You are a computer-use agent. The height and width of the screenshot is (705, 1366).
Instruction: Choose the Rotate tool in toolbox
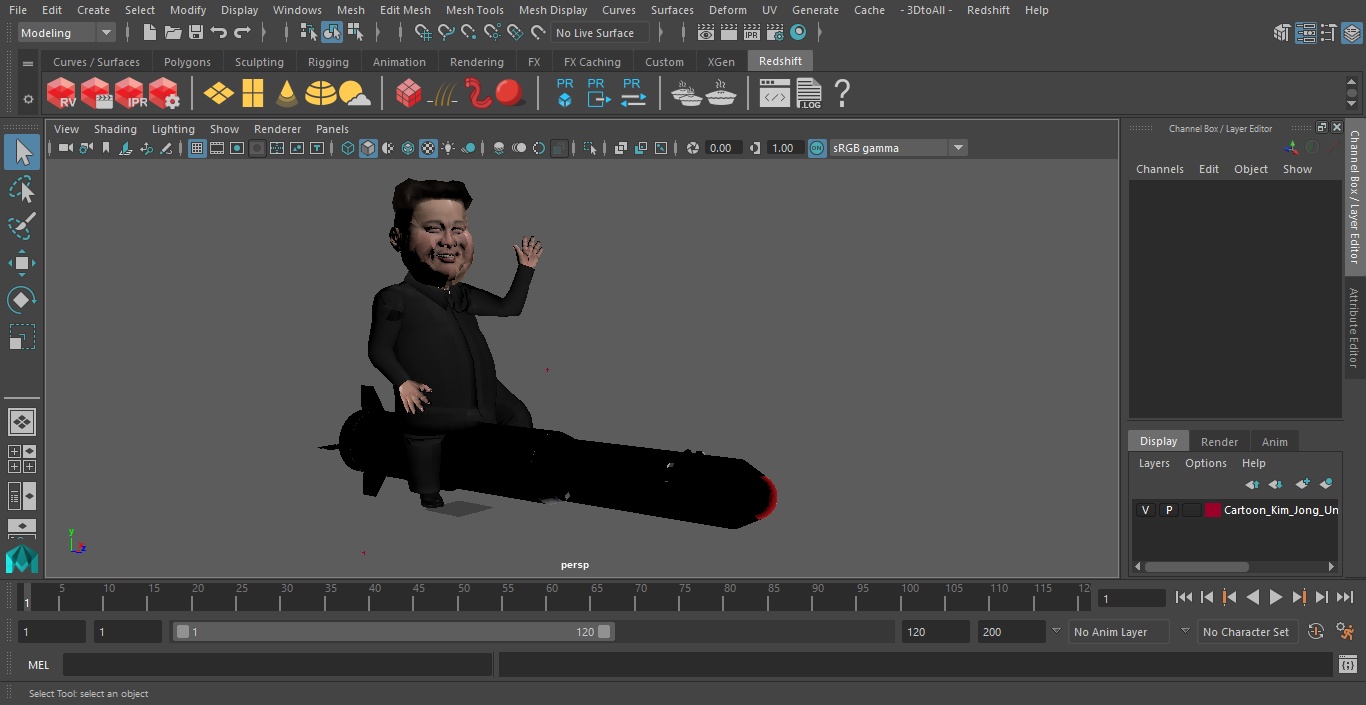[22, 299]
